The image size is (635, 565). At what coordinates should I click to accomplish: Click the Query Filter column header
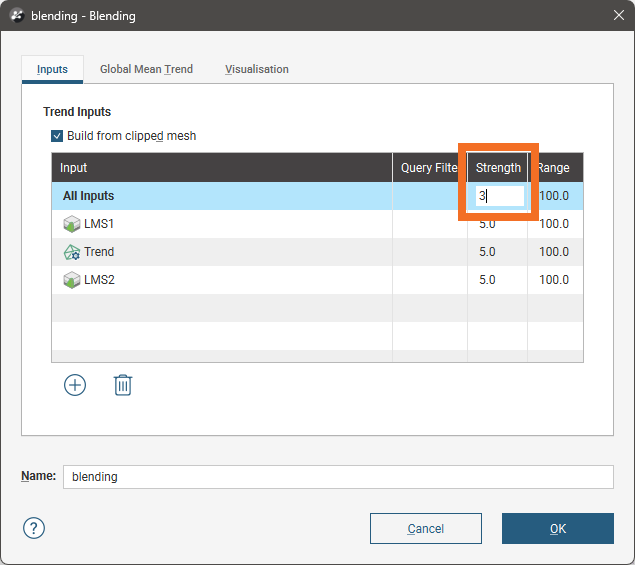pos(429,168)
